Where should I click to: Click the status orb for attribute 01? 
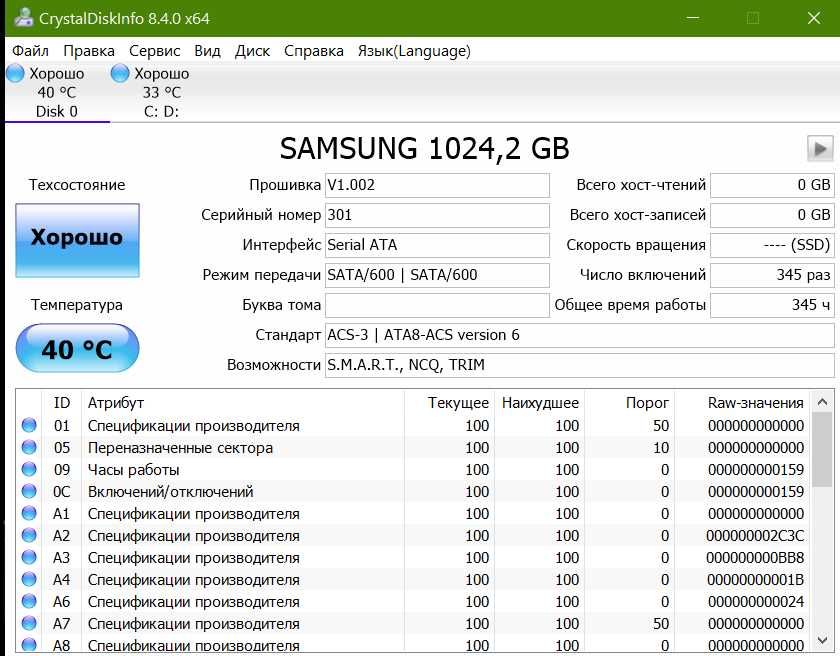point(29,425)
